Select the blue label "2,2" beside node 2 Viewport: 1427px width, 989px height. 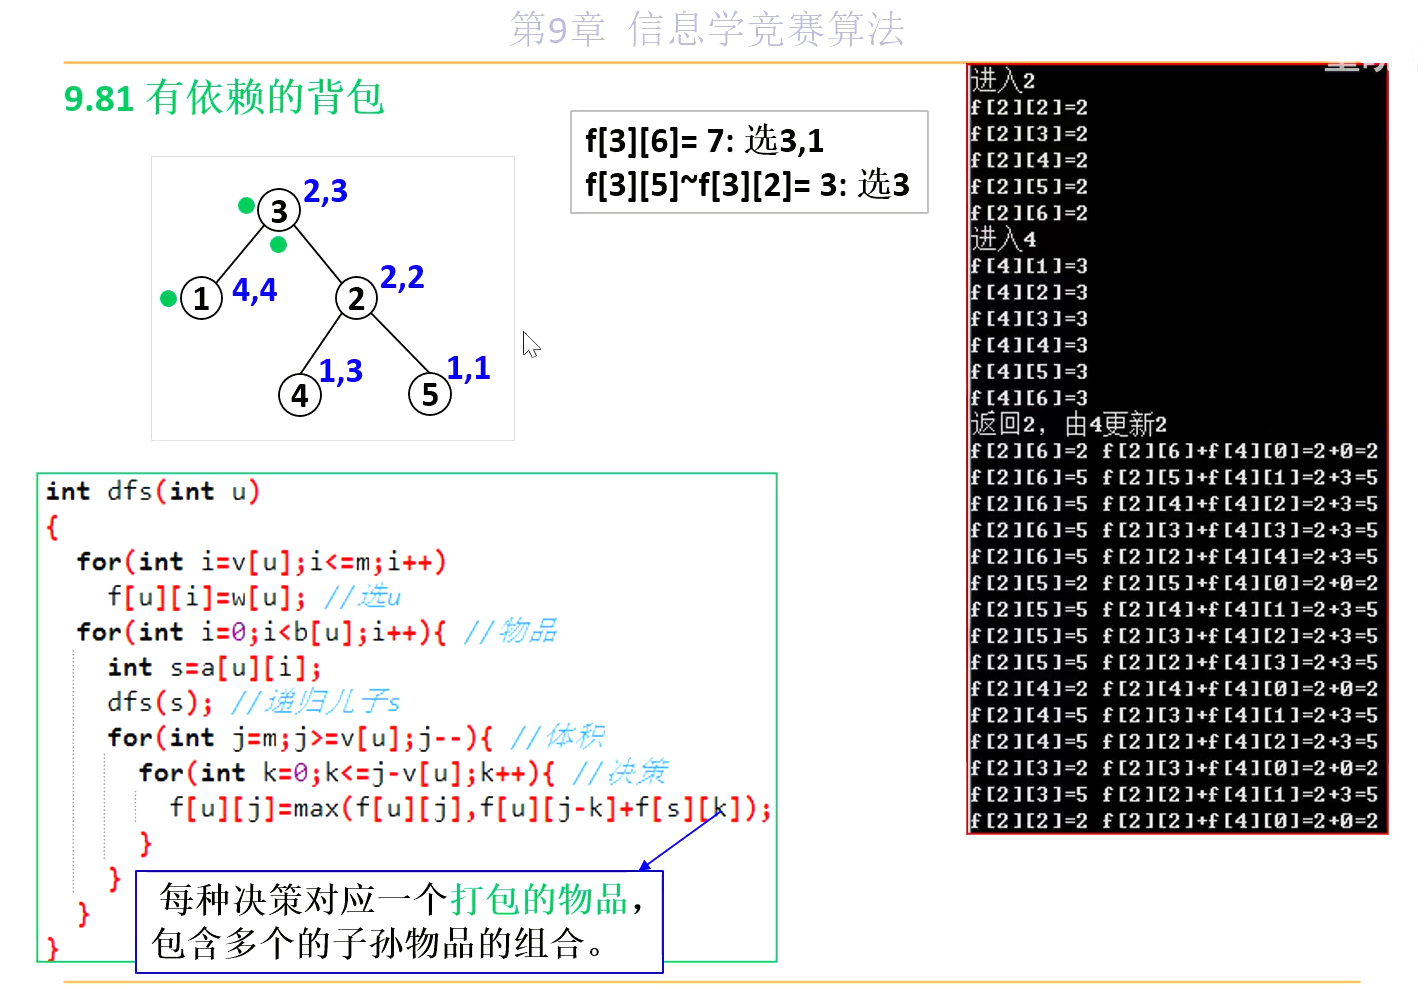pyautogui.click(x=402, y=276)
